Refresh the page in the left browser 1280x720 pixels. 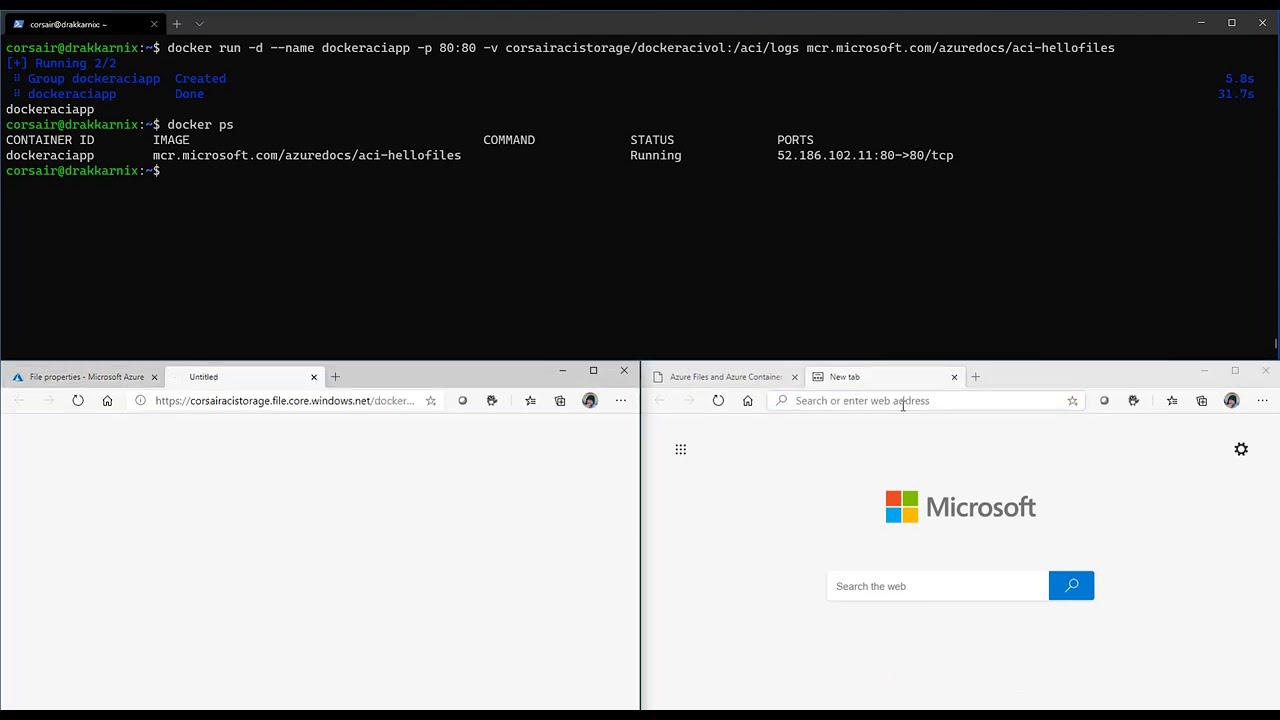pyautogui.click(x=78, y=401)
